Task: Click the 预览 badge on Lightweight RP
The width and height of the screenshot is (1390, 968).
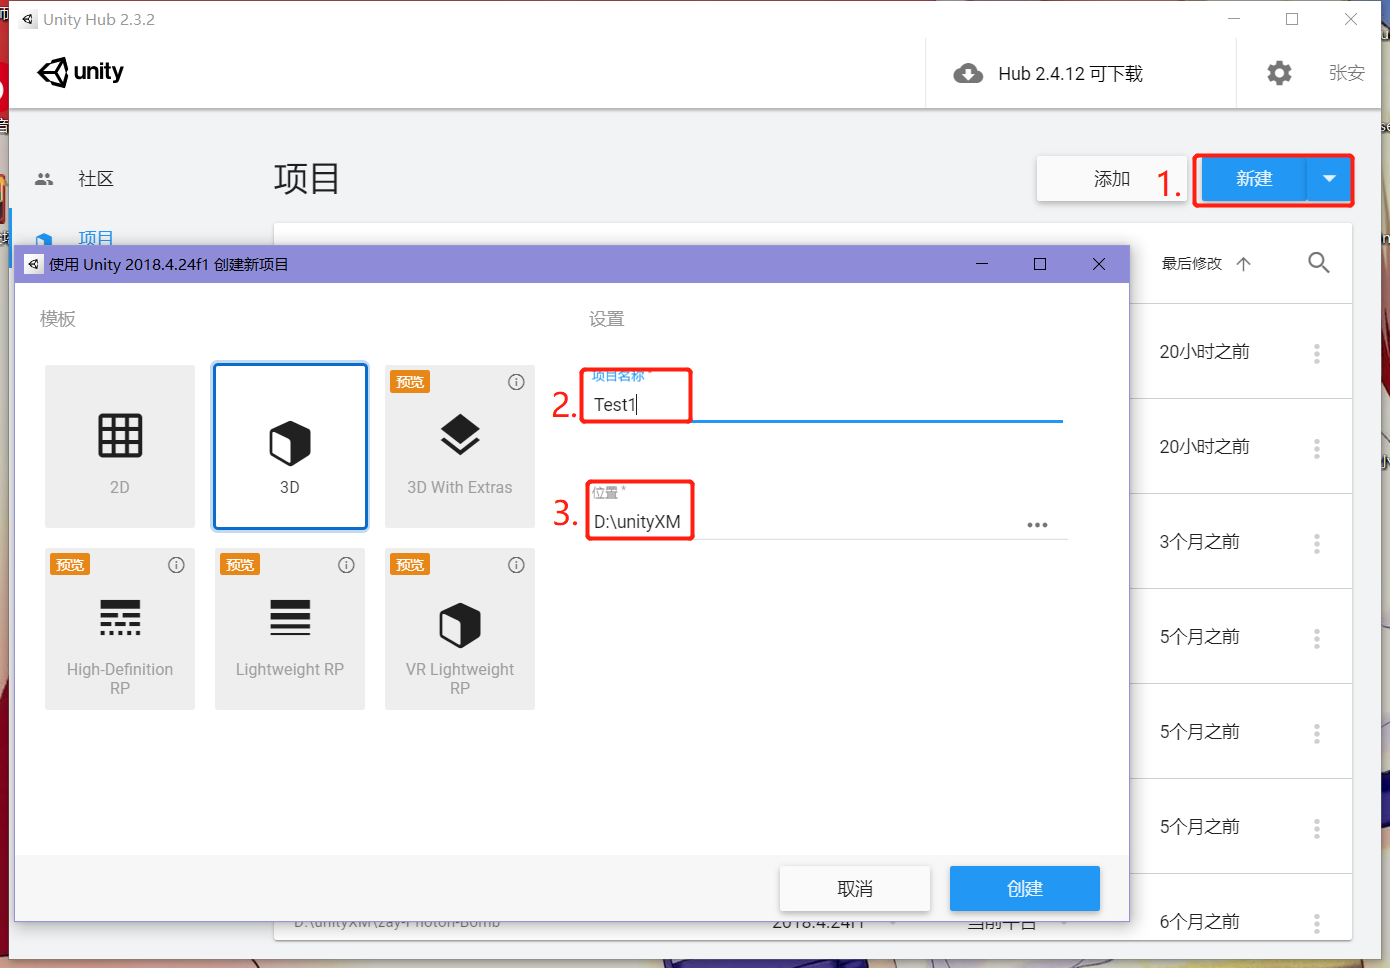Action: [239, 564]
